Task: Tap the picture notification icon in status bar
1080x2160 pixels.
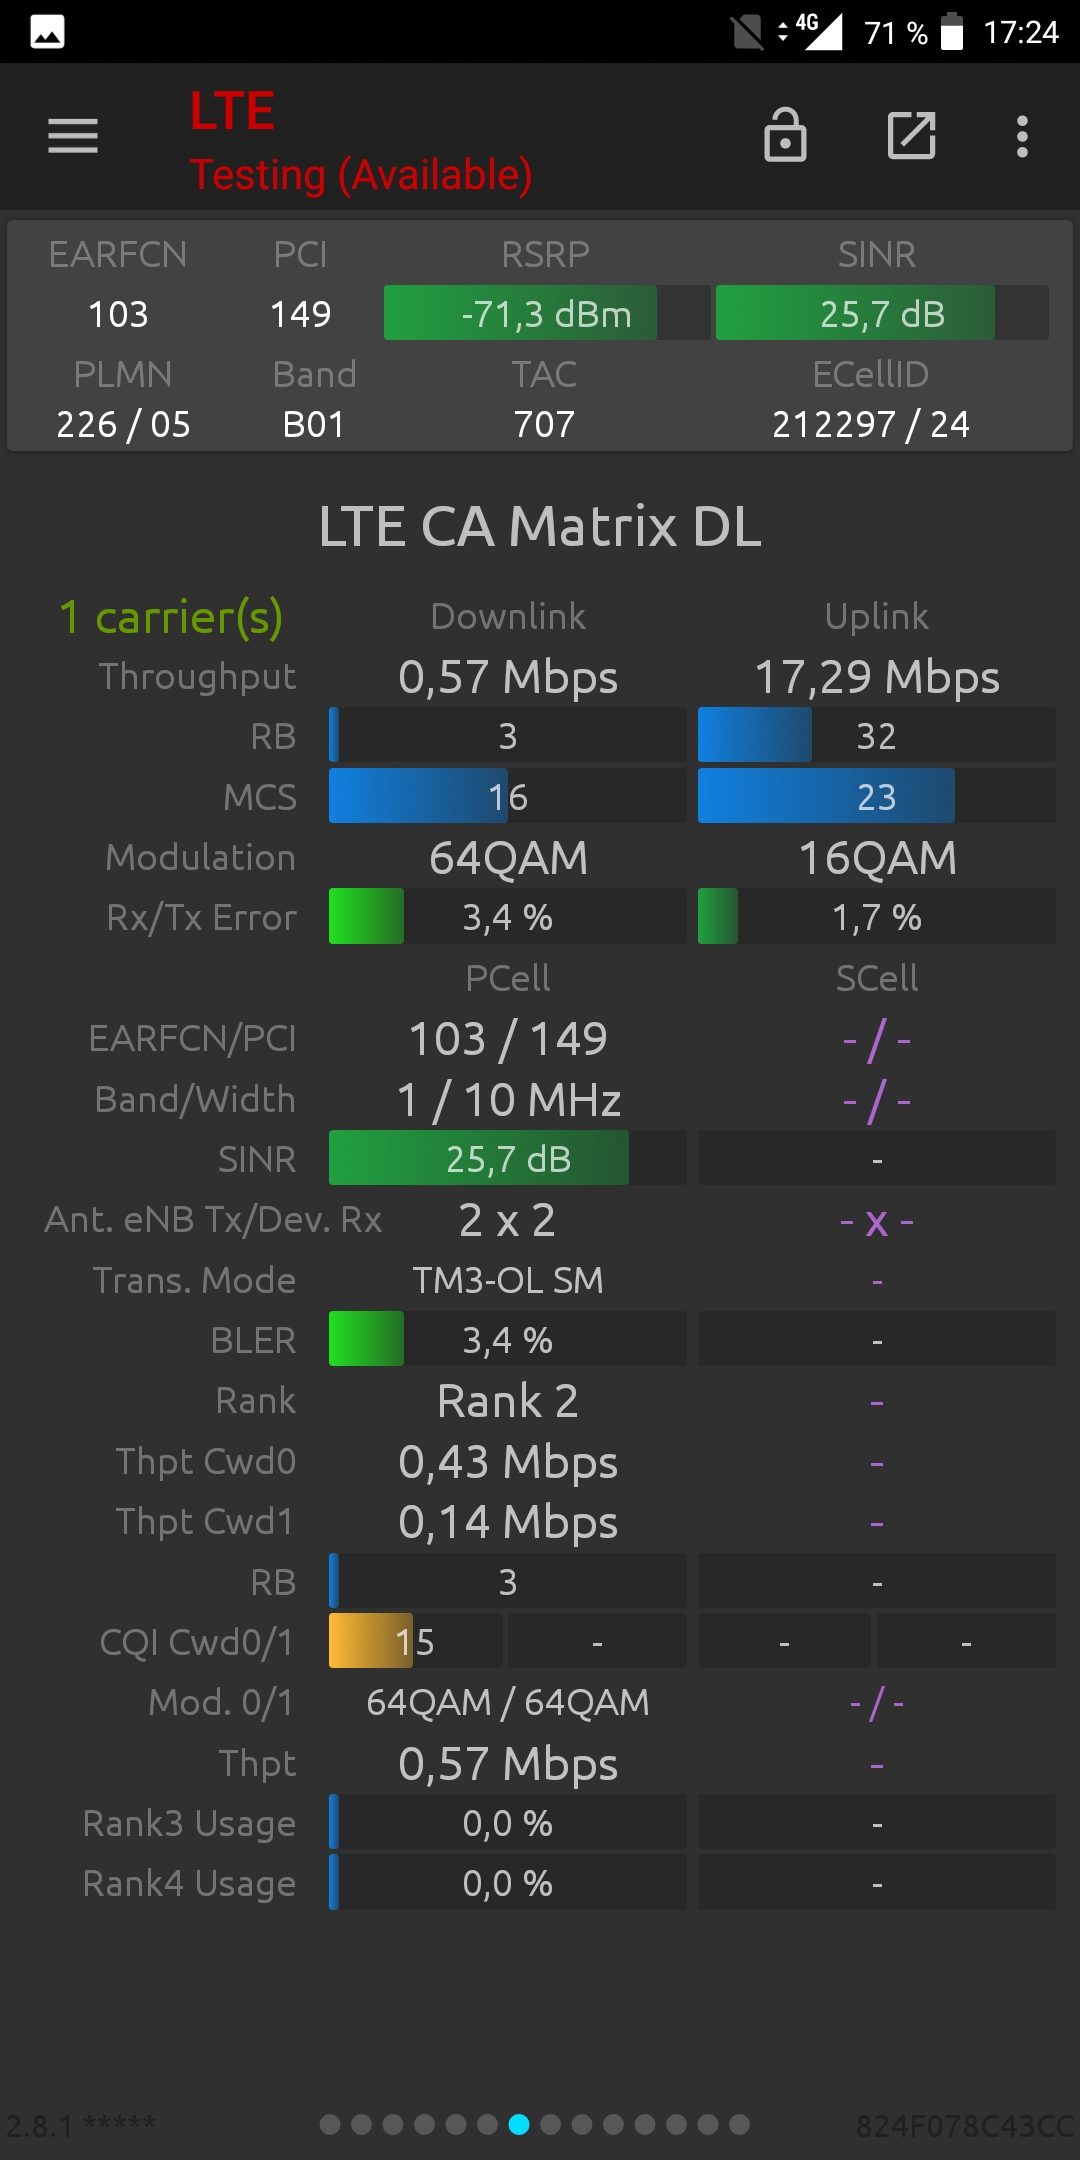Action: (x=47, y=32)
